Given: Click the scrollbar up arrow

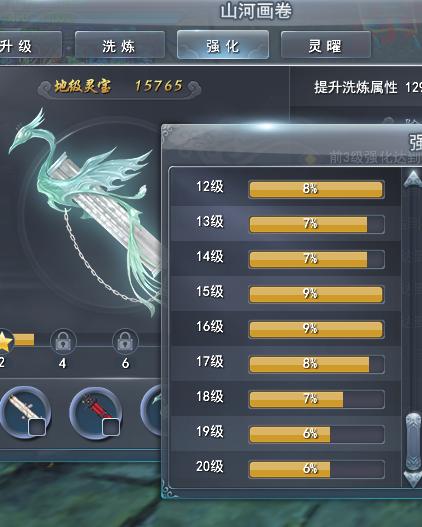Looking at the screenshot, I should [412, 178].
